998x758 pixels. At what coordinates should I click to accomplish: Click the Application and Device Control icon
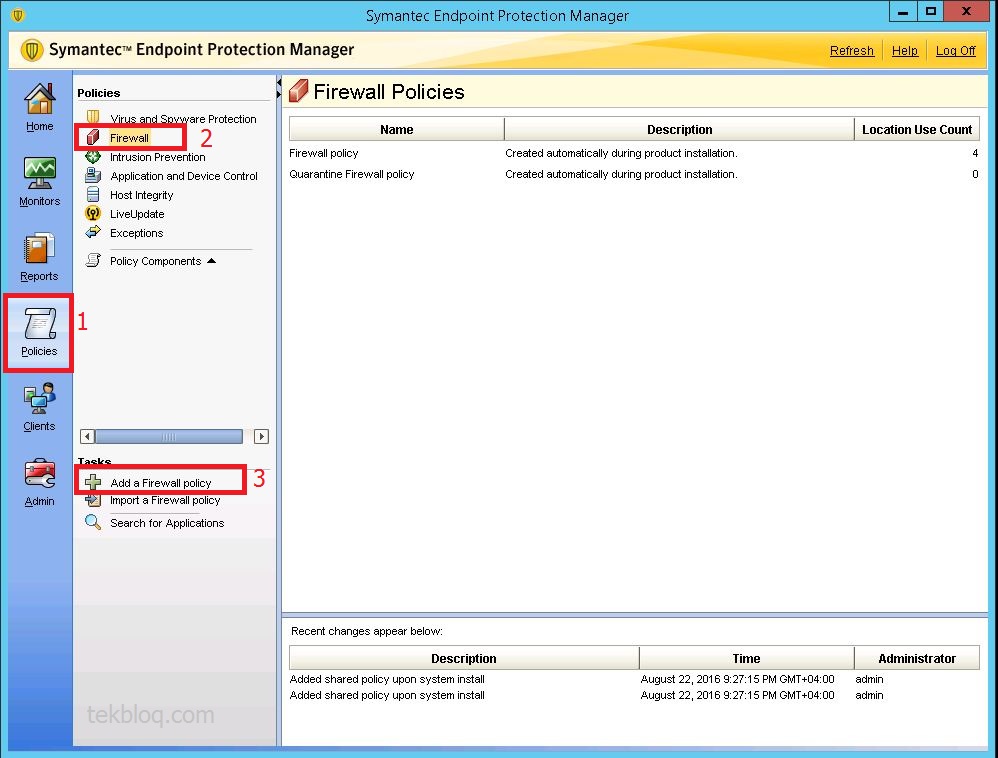point(93,175)
